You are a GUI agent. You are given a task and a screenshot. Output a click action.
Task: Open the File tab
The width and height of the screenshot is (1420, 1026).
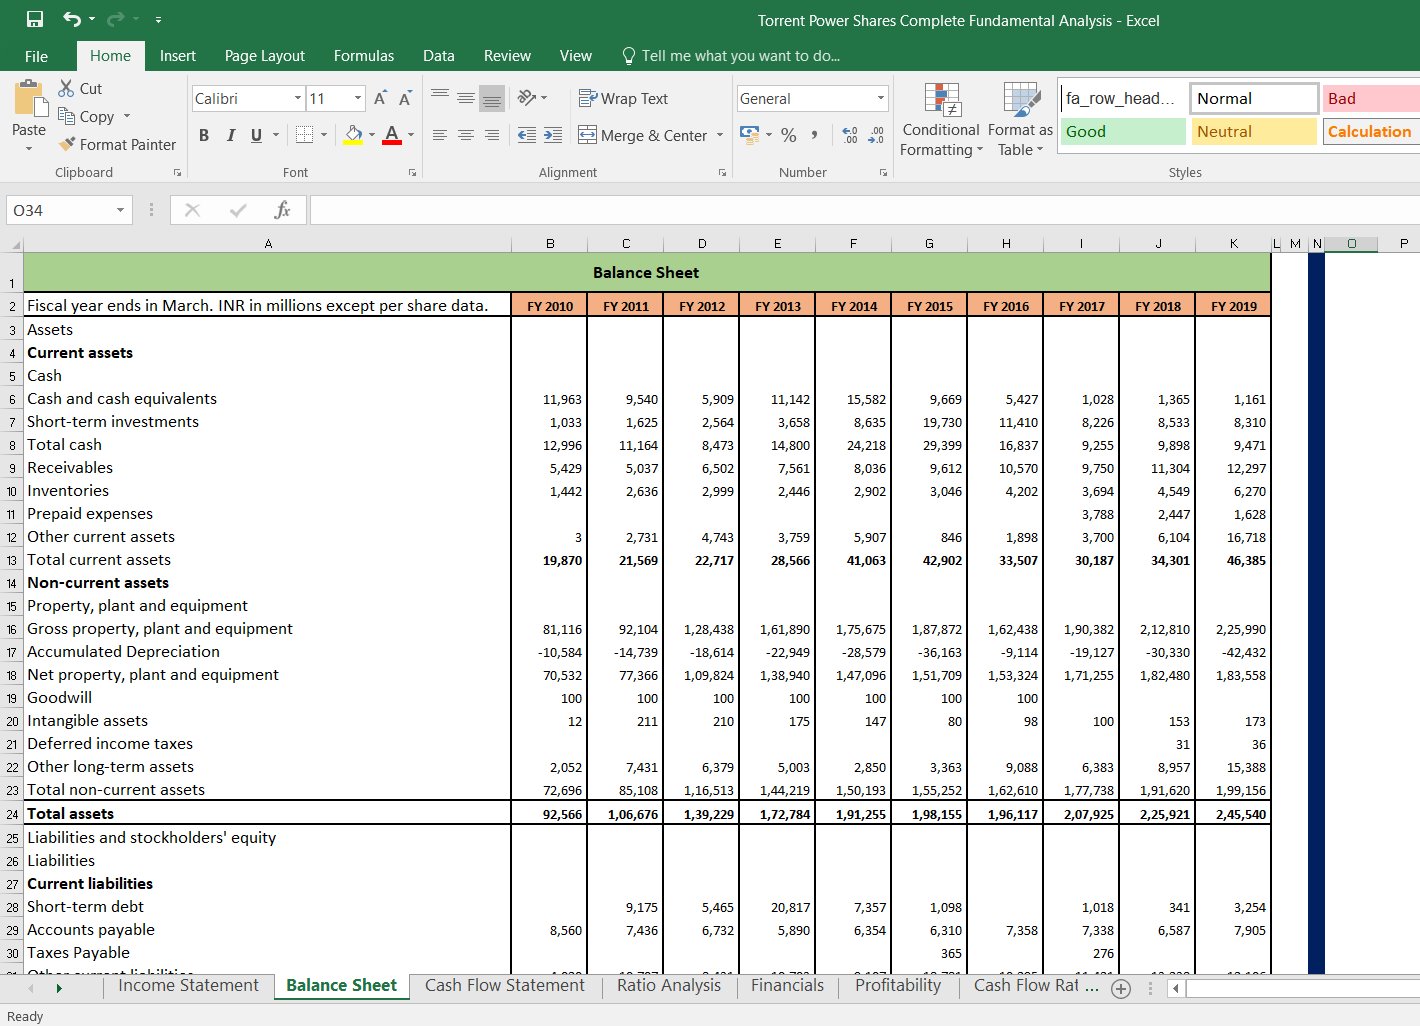36,56
